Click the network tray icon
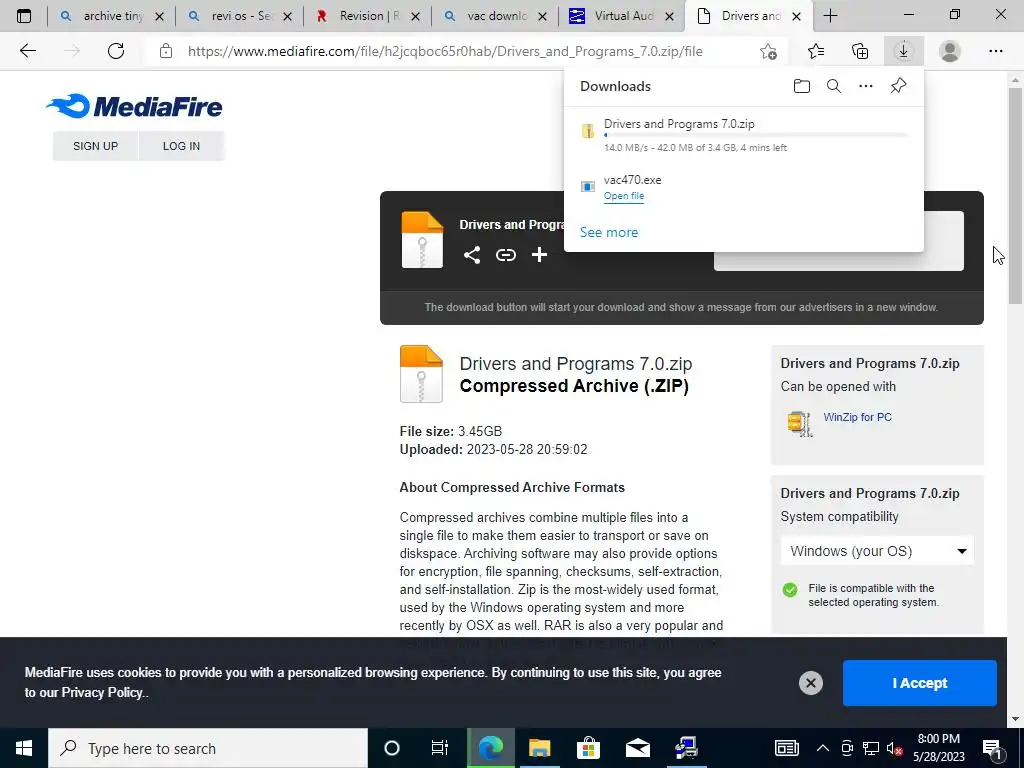 point(871,748)
